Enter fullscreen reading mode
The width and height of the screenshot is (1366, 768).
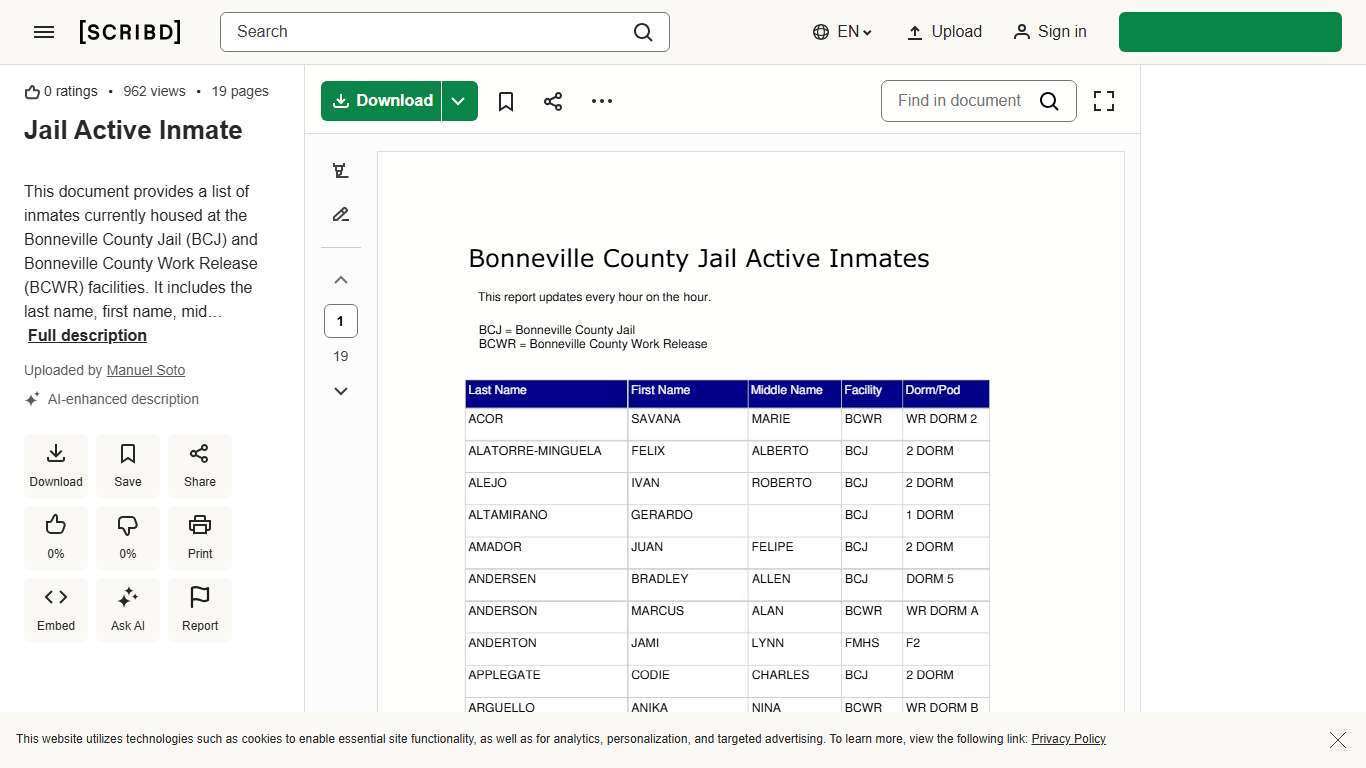click(x=1103, y=101)
